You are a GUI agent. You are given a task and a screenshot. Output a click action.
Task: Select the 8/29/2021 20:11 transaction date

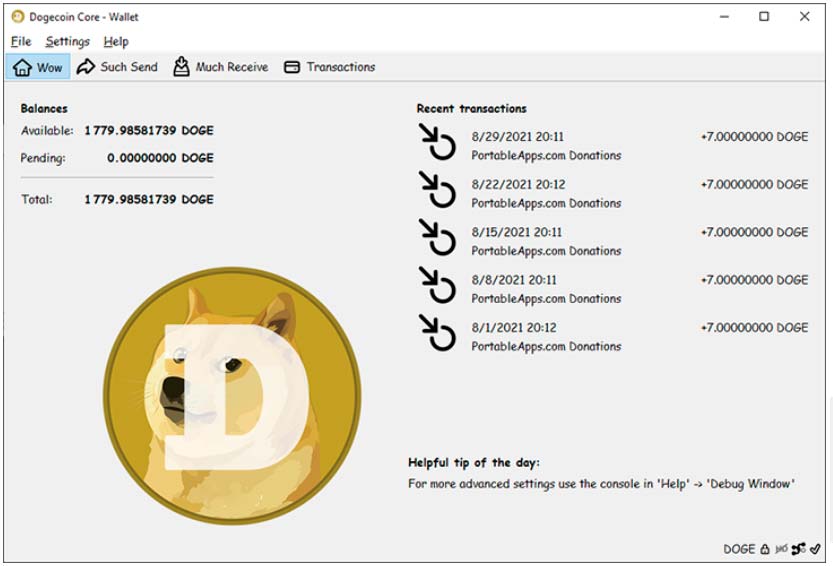pyautogui.click(x=517, y=137)
